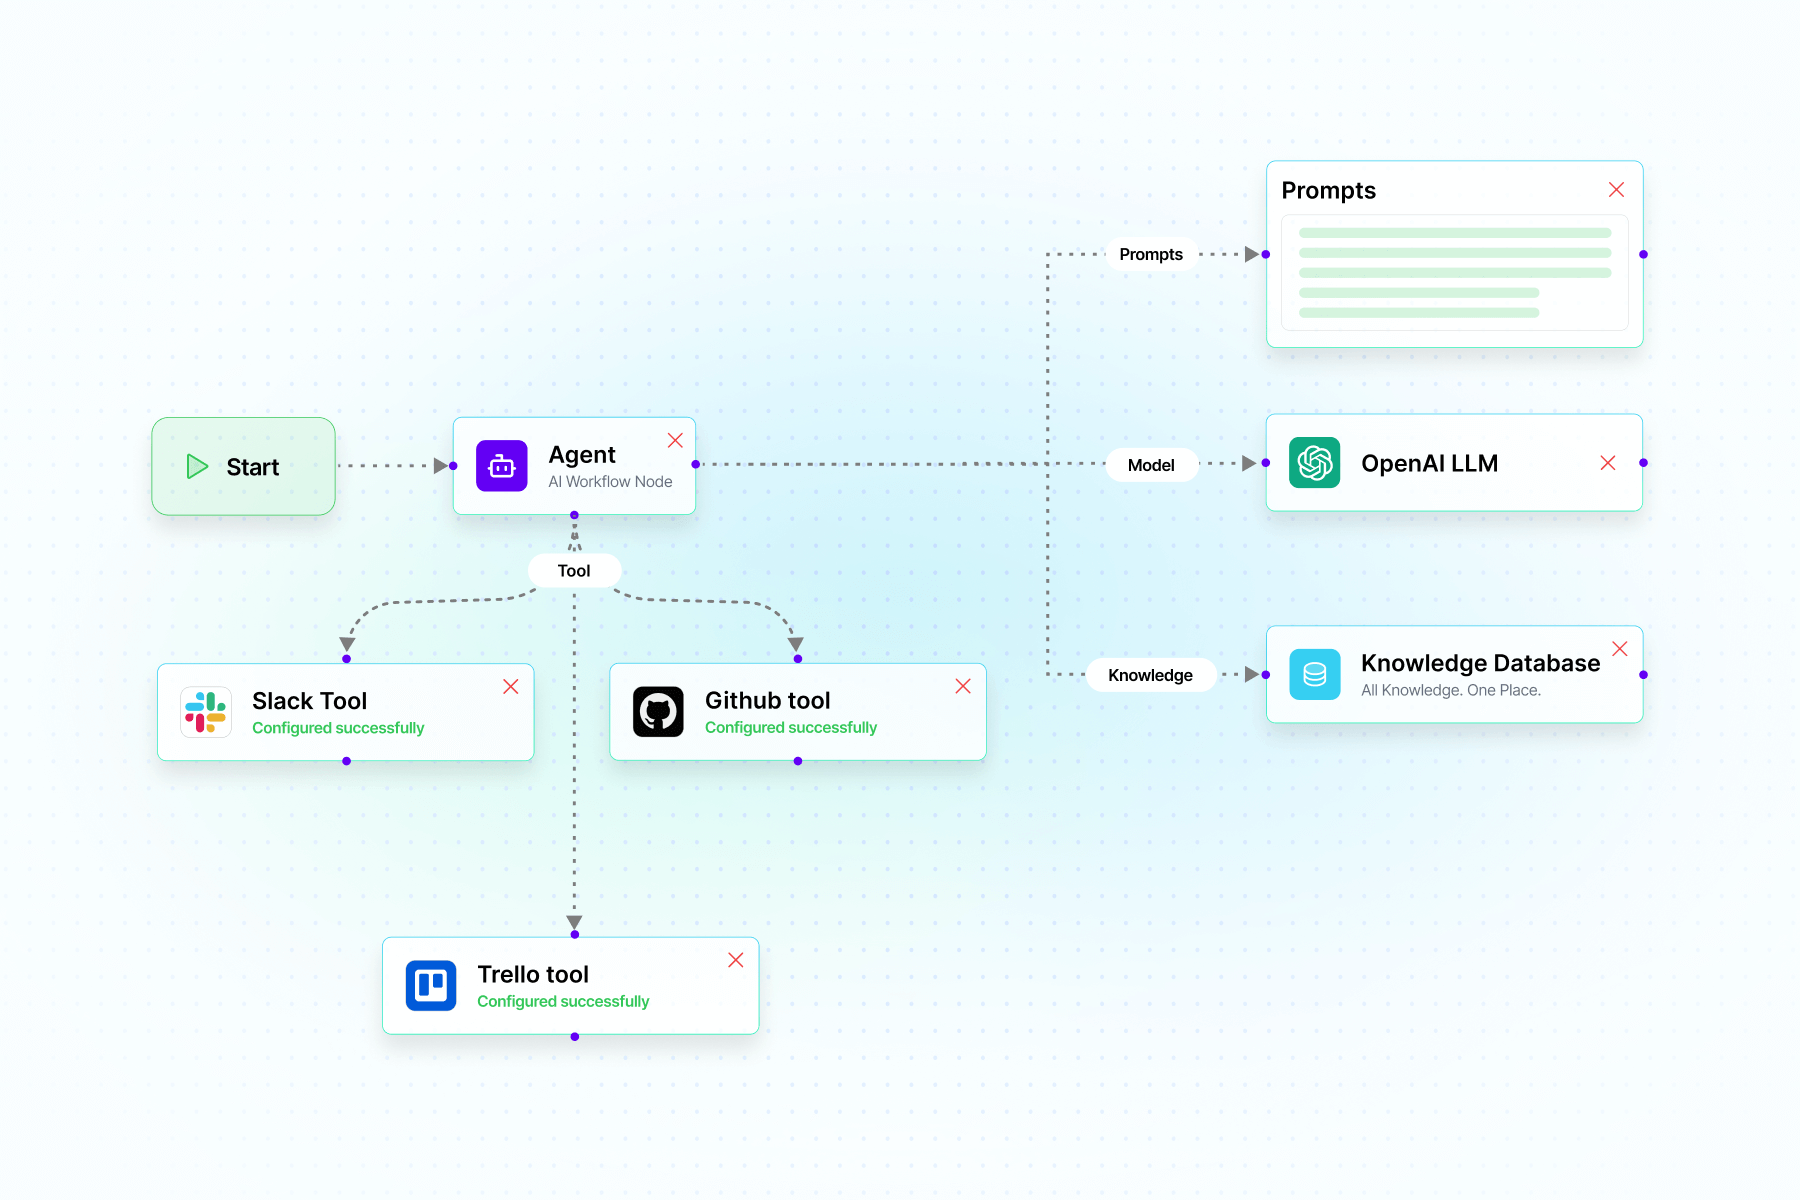Click the Agent node's right output port
Screen dimensions: 1800x1200
coord(696,465)
